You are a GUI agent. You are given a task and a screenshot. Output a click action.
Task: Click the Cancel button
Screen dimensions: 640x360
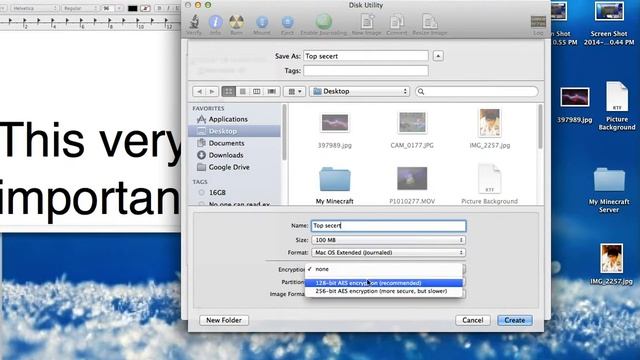click(473, 320)
